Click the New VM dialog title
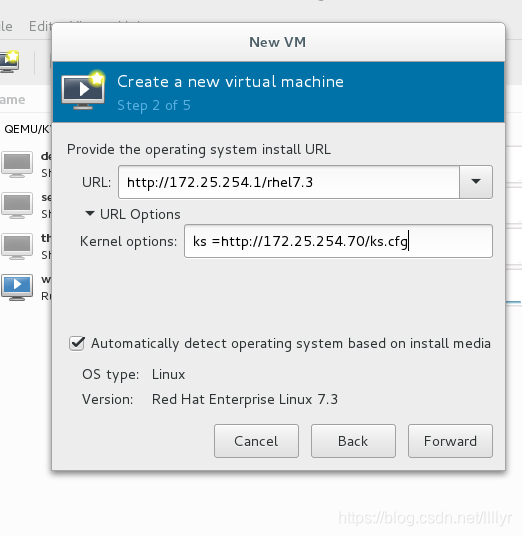The image size is (522, 536). tap(278, 42)
